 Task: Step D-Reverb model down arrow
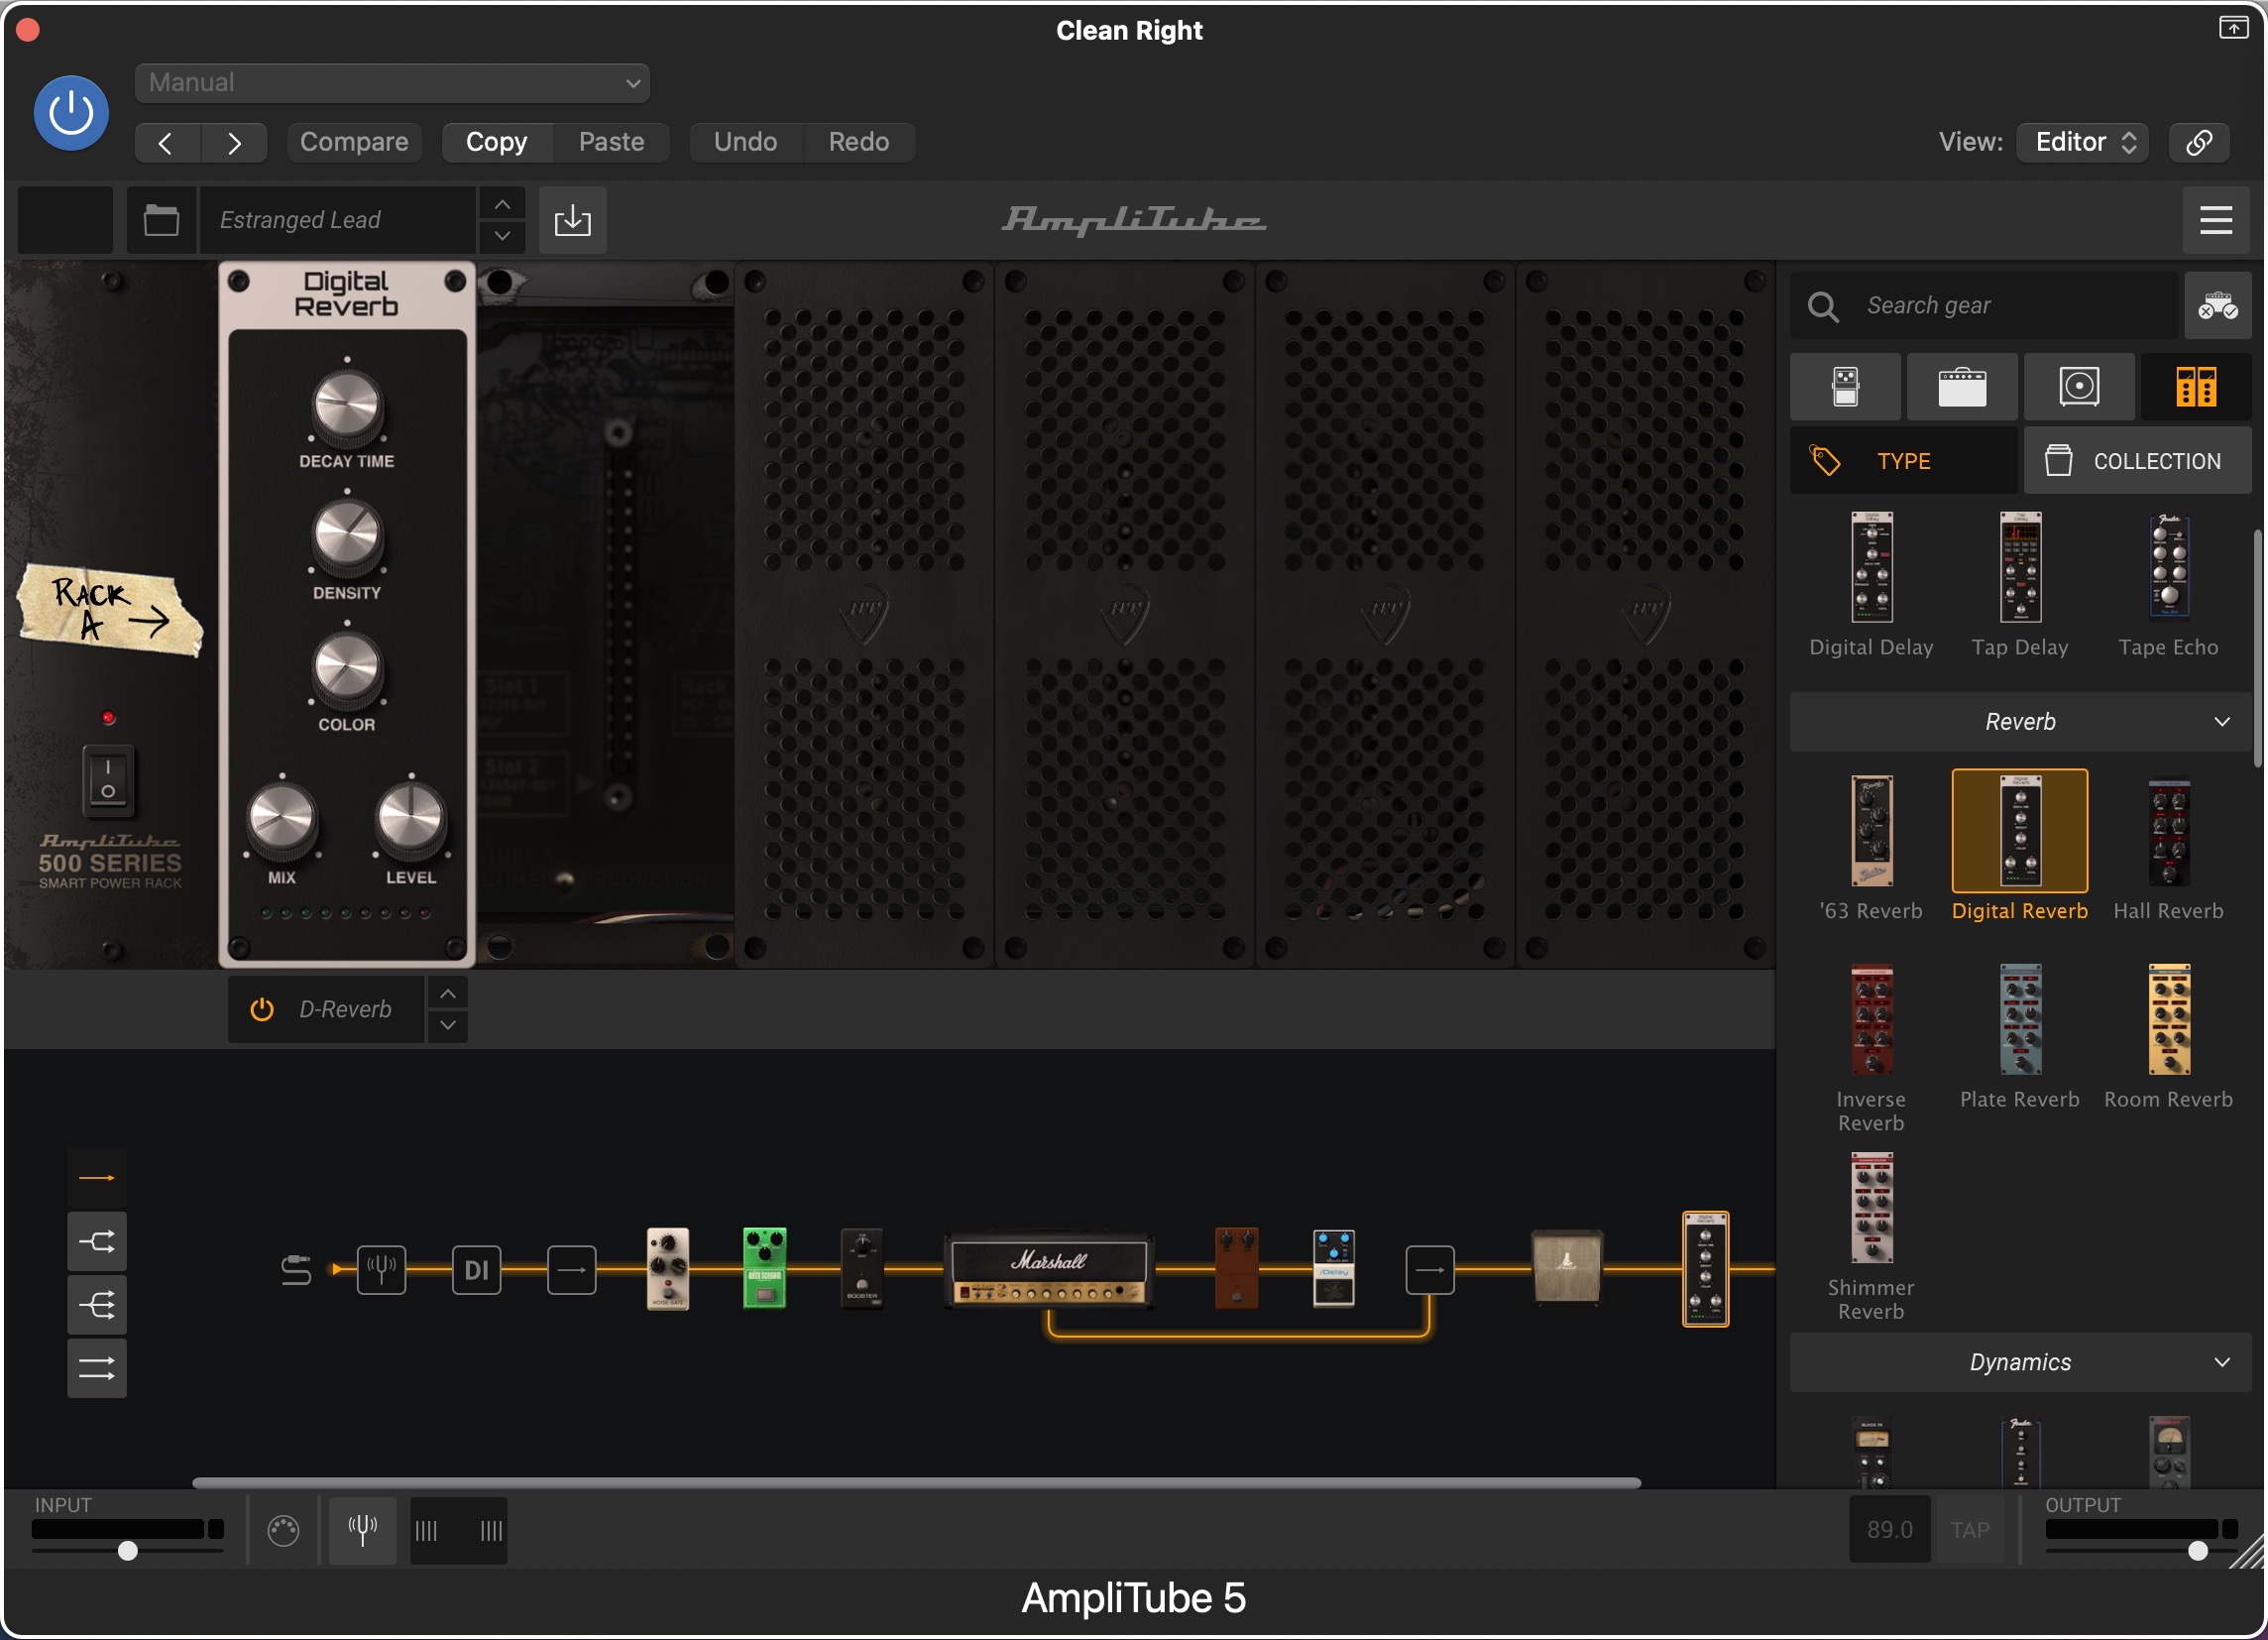(x=448, y=1026)
